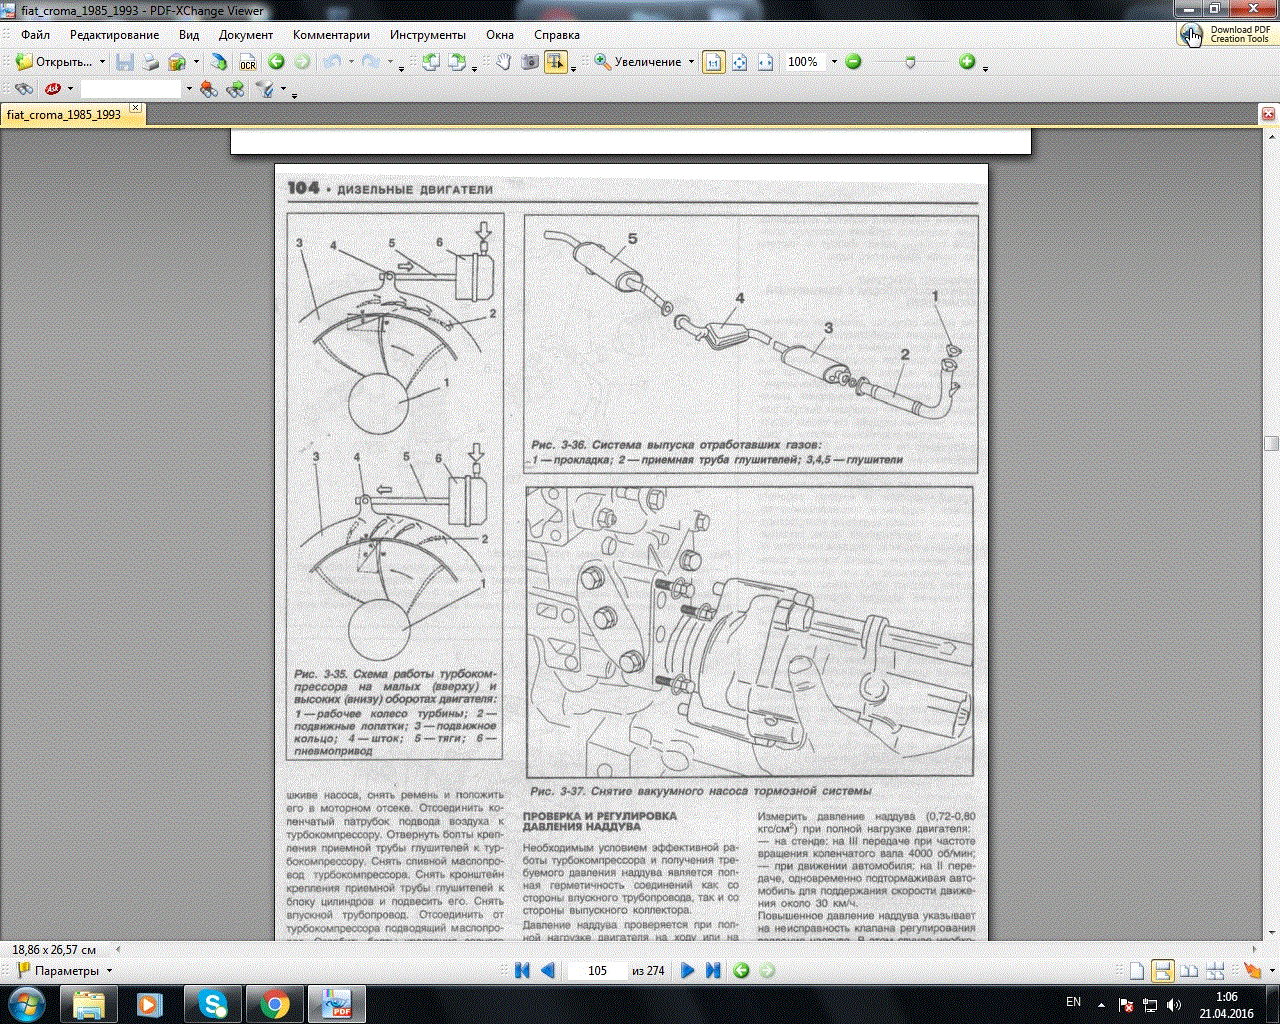Click the zoom slider handle

(909, 62)
